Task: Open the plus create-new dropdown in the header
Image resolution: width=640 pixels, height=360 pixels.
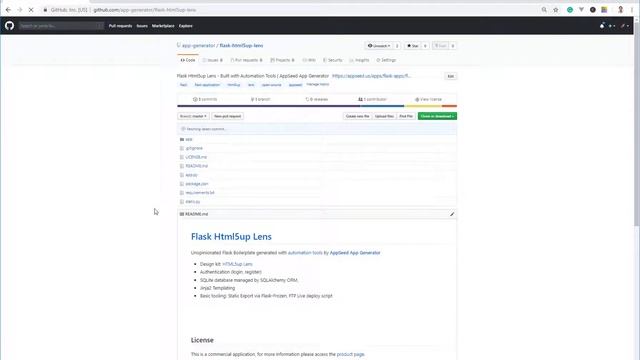Action: pyautogui.click(x=612, y=26)
